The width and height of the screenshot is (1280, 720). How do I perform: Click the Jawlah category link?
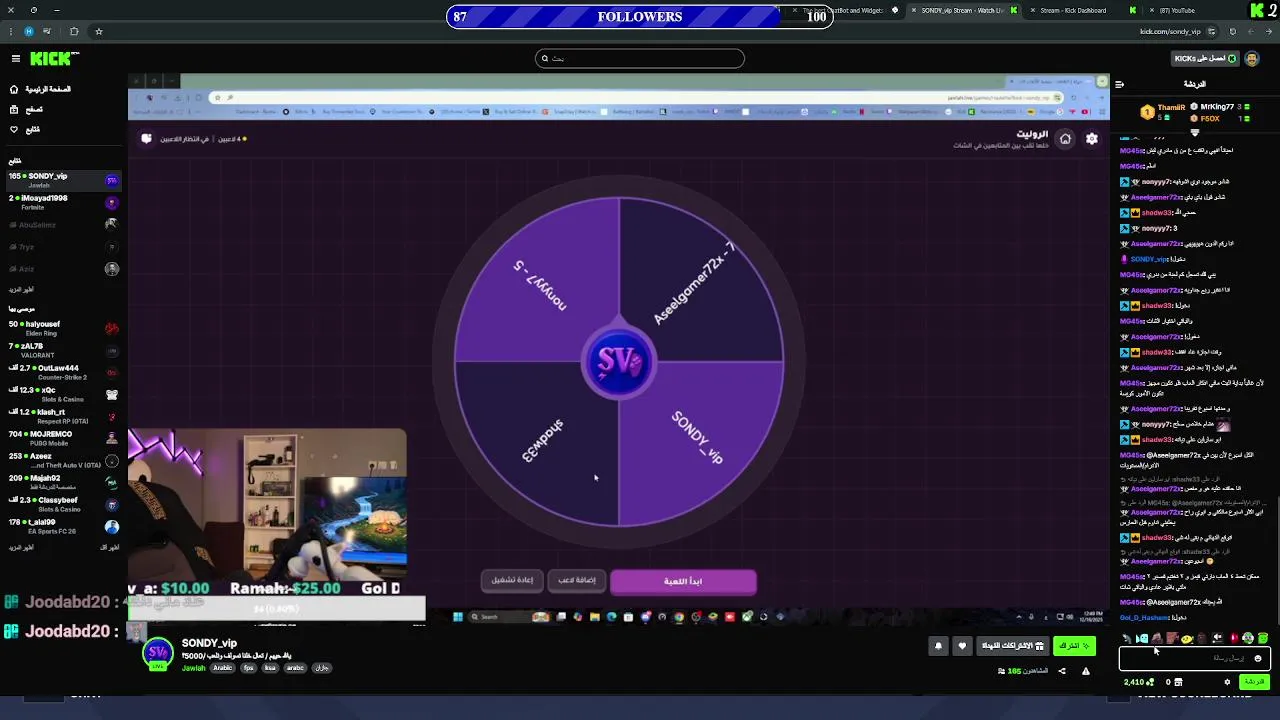193,668
